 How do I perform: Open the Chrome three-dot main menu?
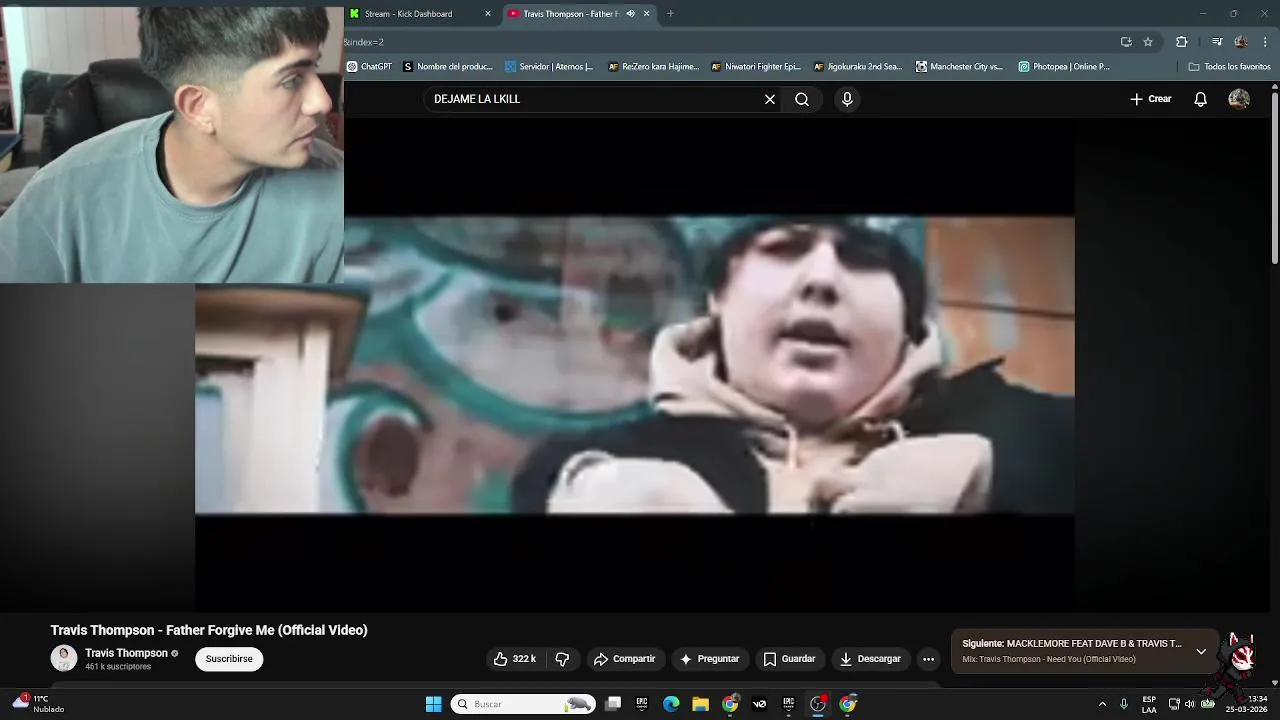(1266, 42)
